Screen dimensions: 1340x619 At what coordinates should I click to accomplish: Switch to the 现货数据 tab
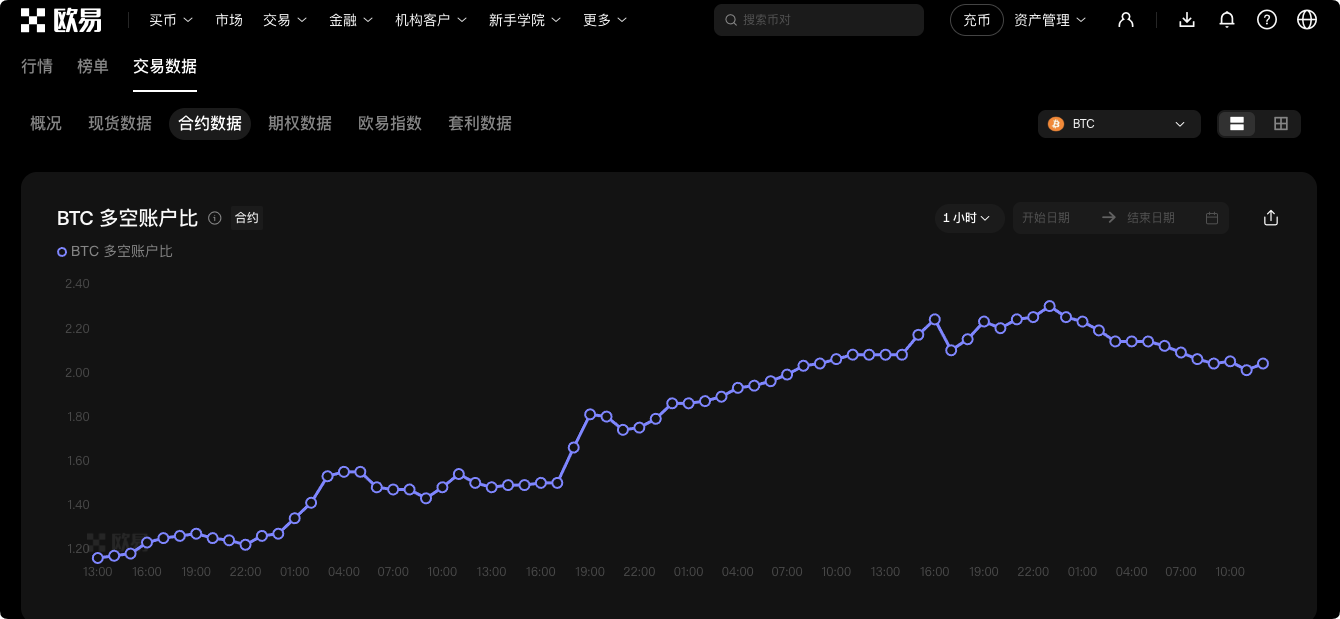click(x=120, y=123)
